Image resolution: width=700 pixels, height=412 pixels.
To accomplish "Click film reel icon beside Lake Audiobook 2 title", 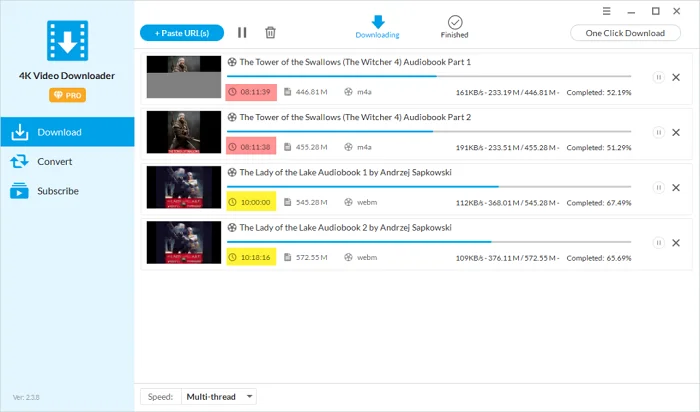I will 232,227.
